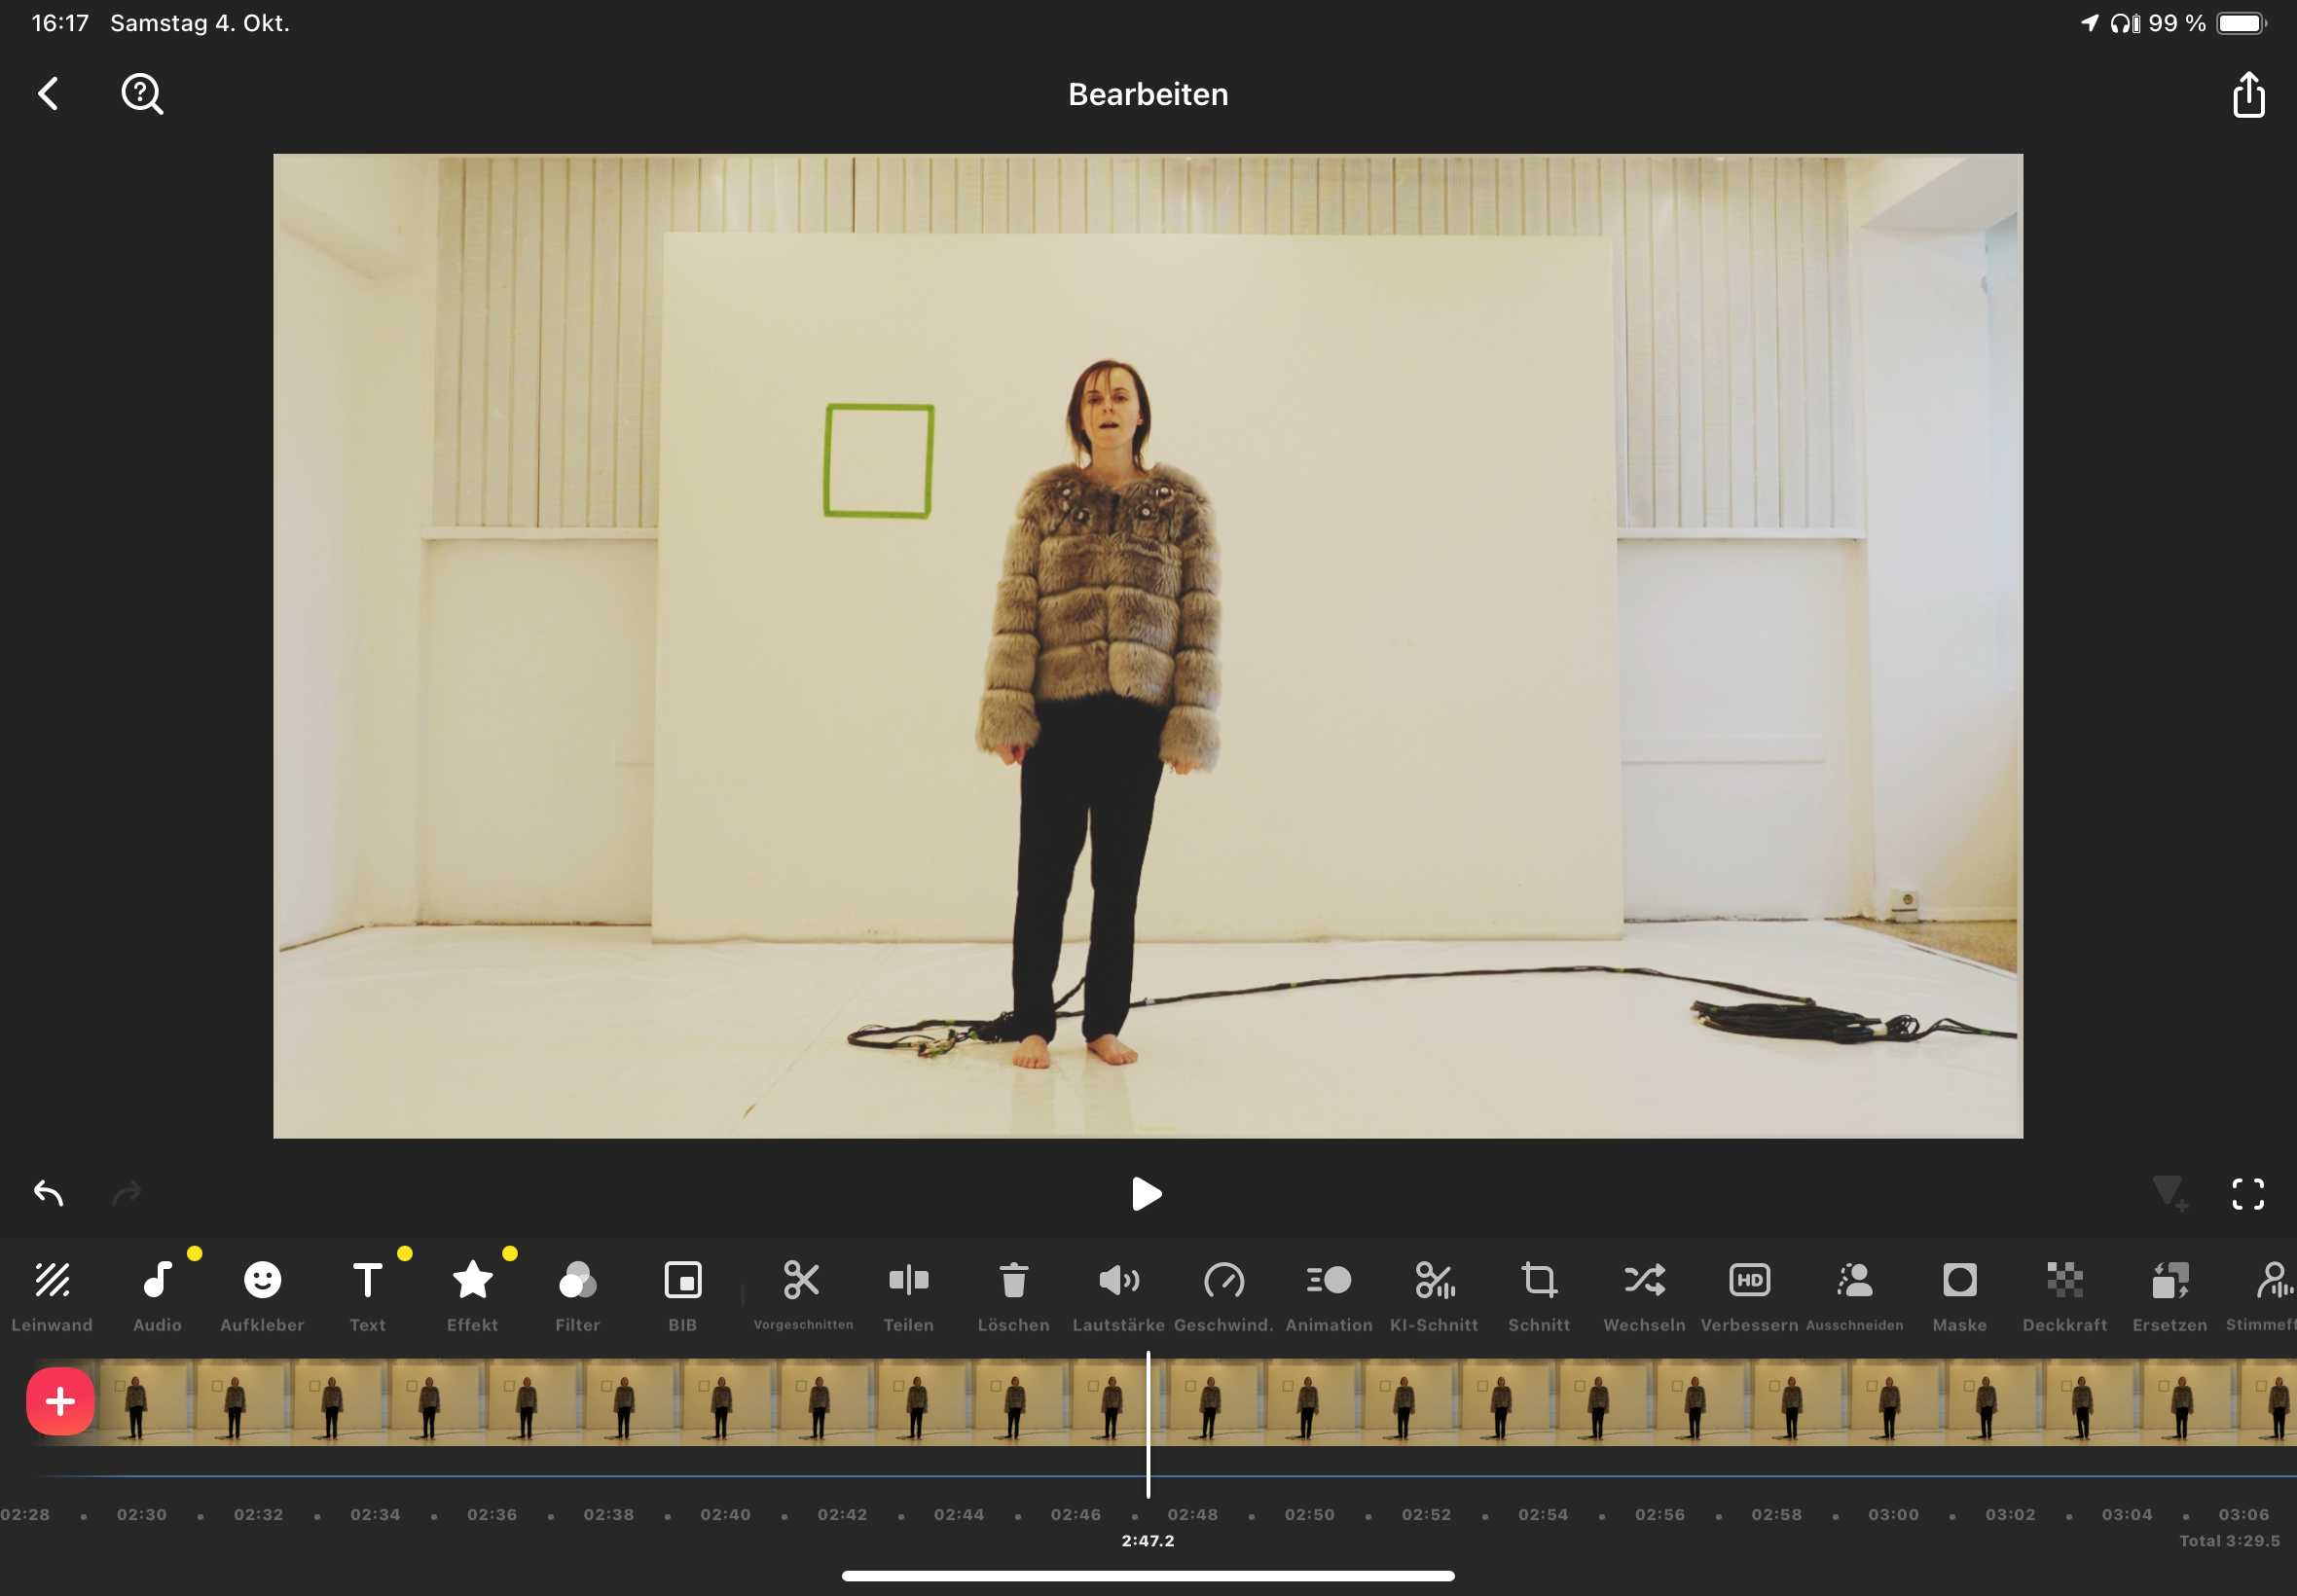The image size is (2297, 1596).
Task: Click the 03:04 mark on the timeline ruler
Action: 2127,1514
